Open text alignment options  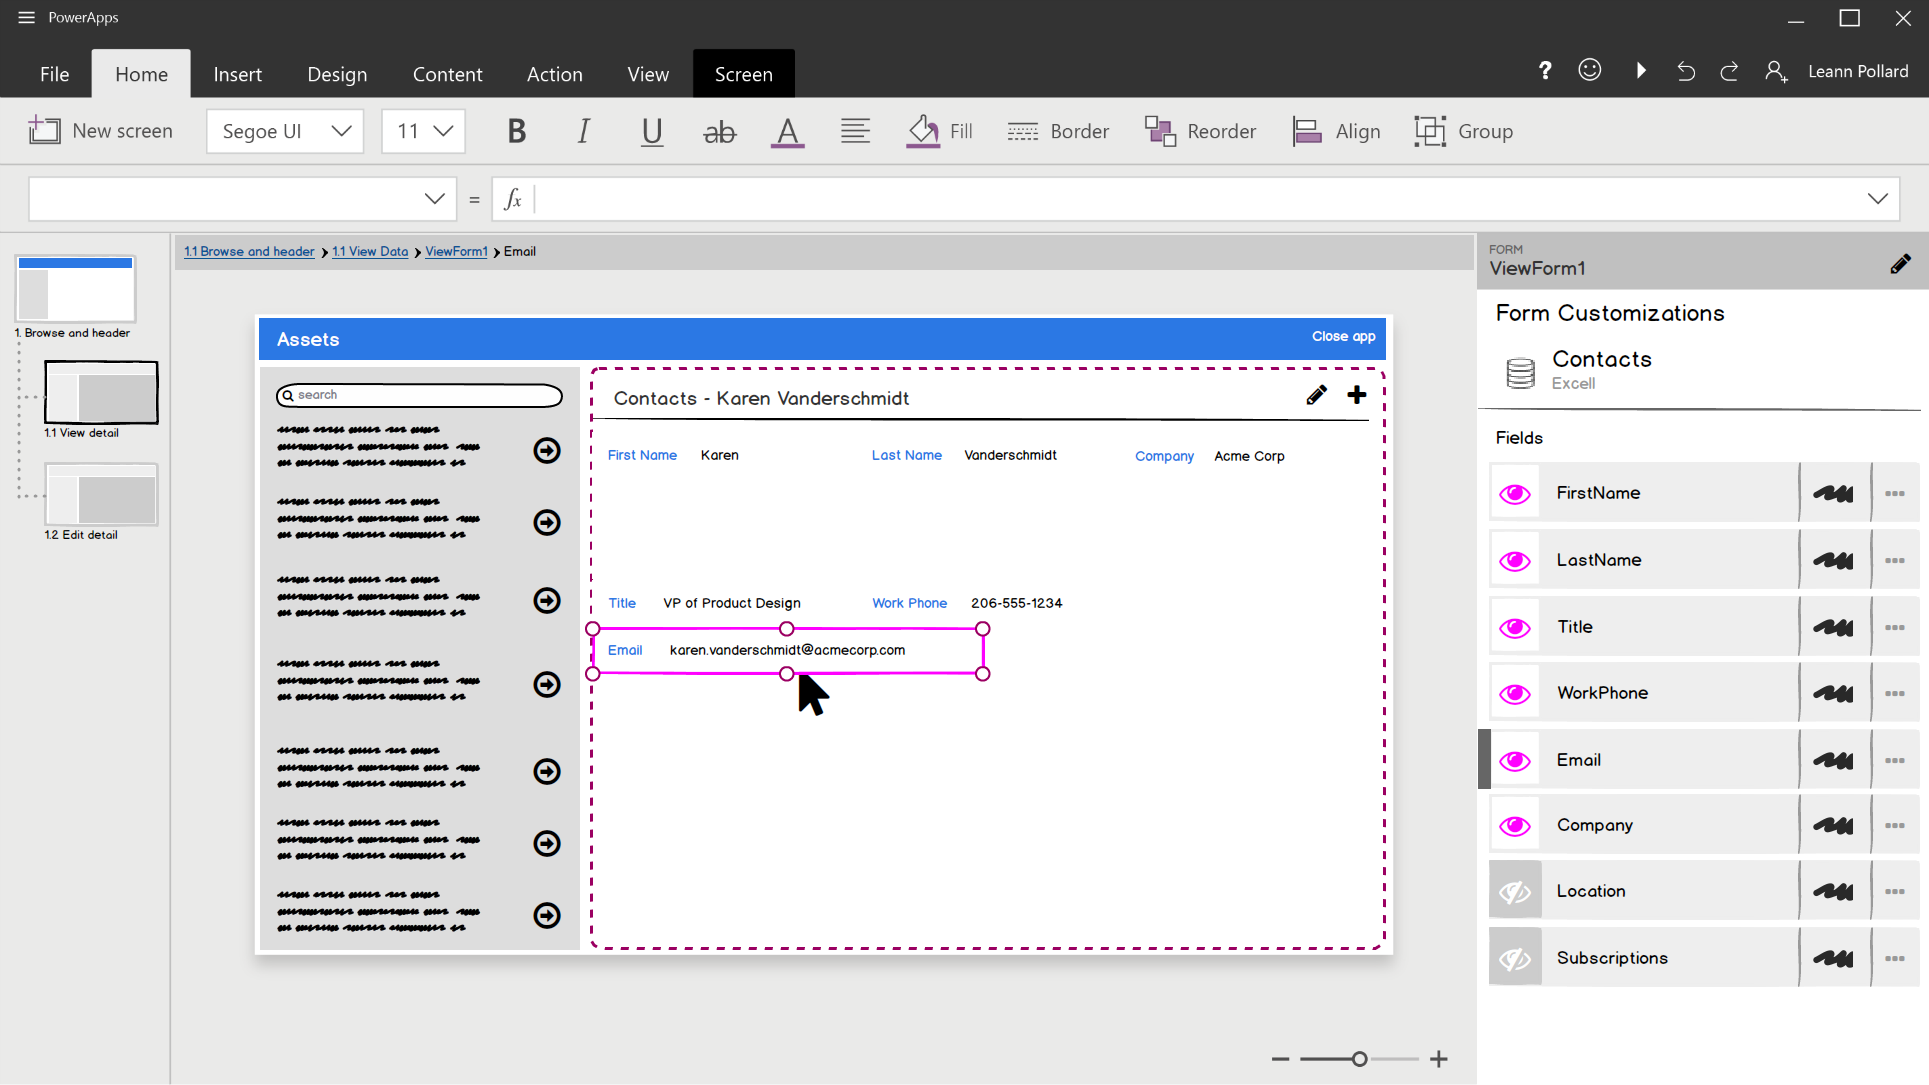coord(855,131)
